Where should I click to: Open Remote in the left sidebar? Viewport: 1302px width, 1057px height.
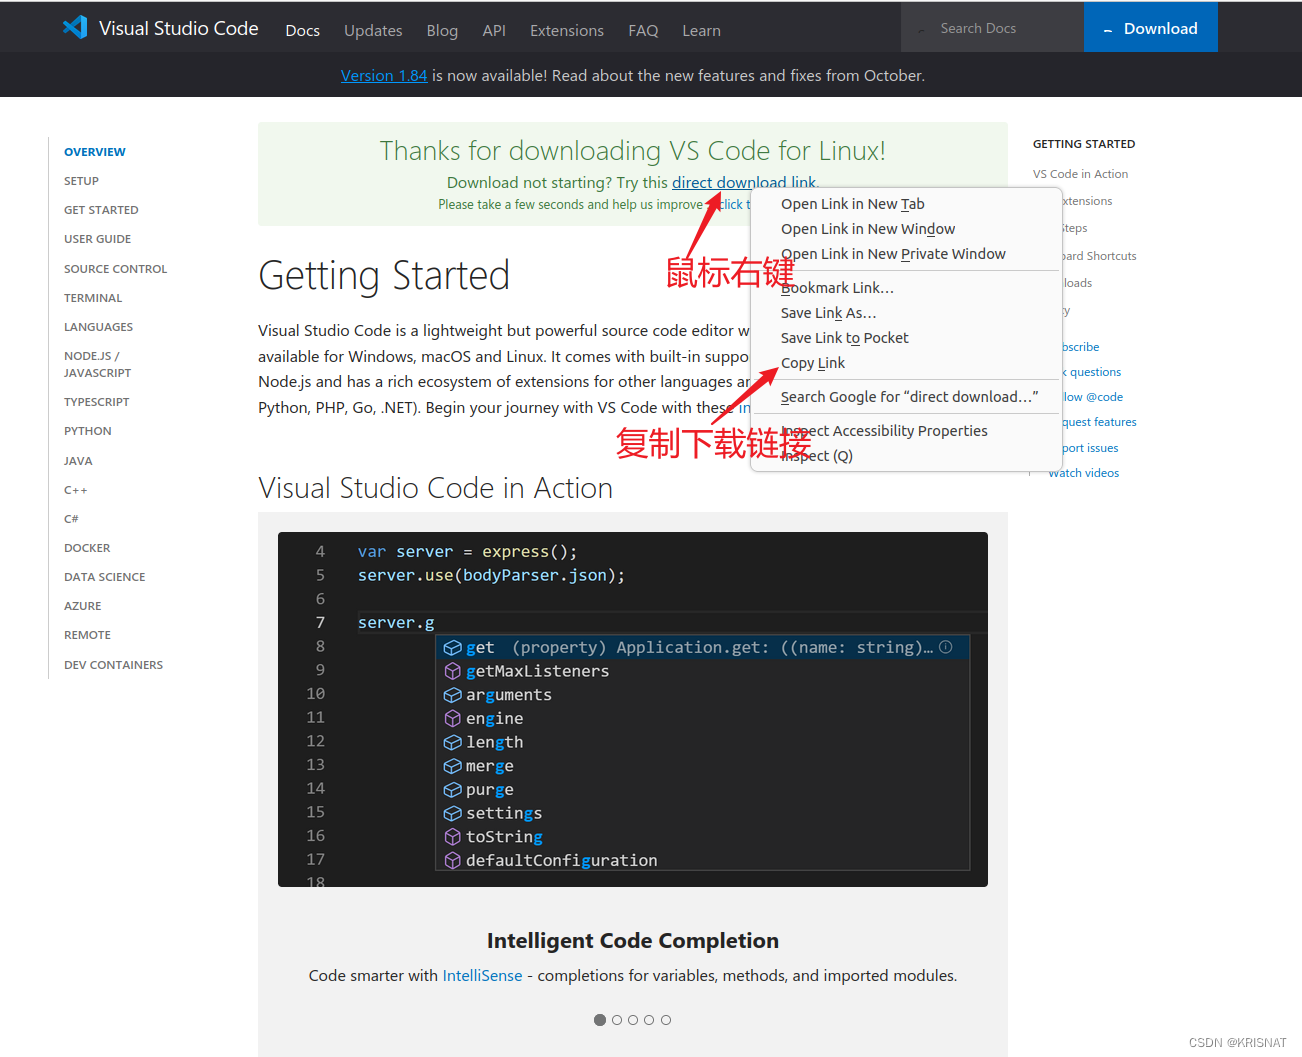[x=87, y=635]
